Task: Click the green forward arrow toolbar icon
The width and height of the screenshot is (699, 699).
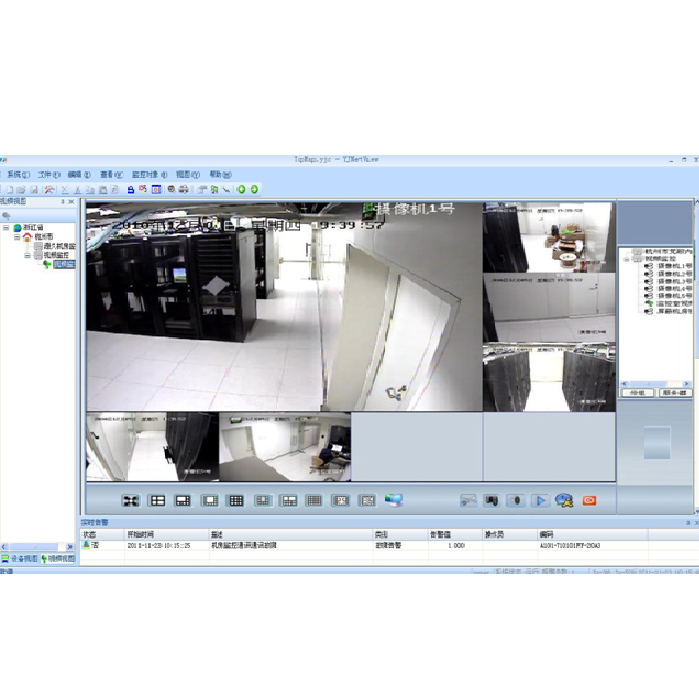Action: (254, 188)
